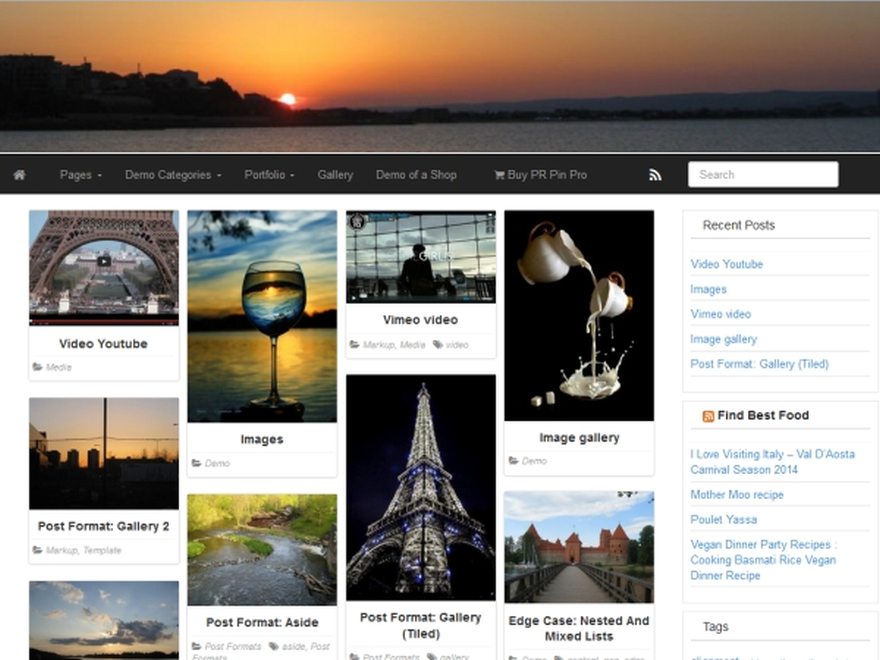Open Demo category under Image gallery

534,461
